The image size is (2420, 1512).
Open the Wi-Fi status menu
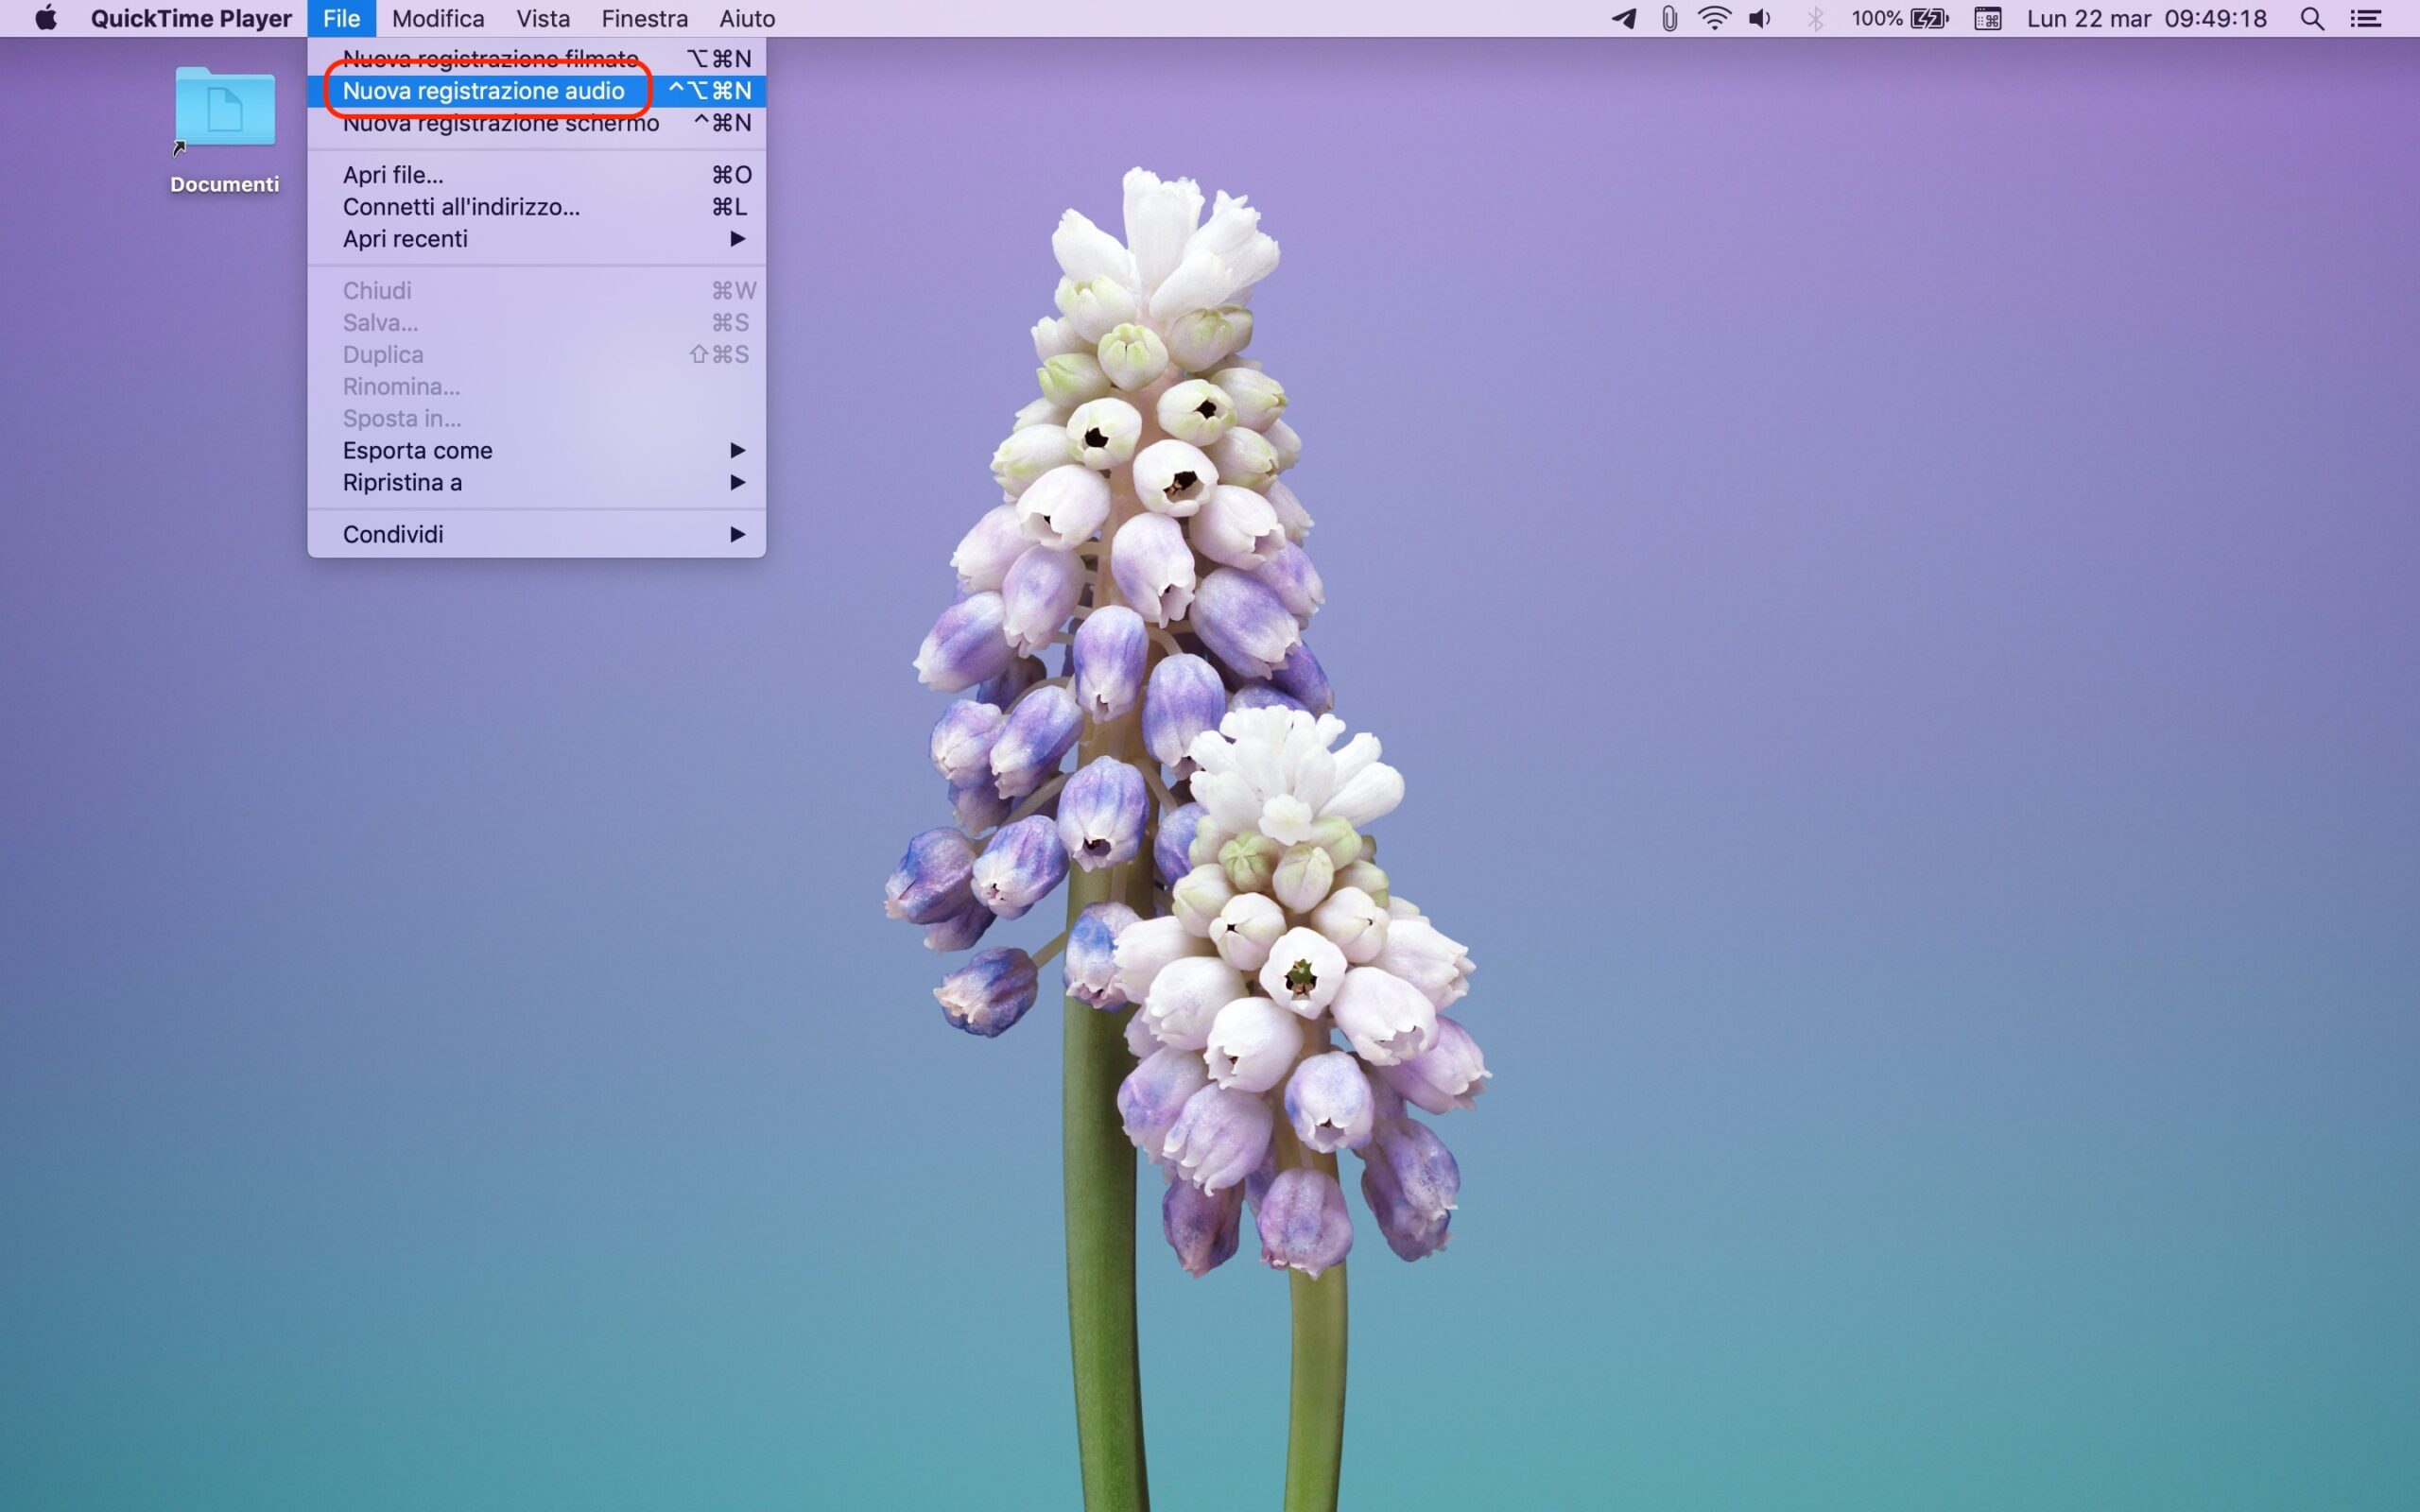pyautogui.click(x=1714, y=18)
